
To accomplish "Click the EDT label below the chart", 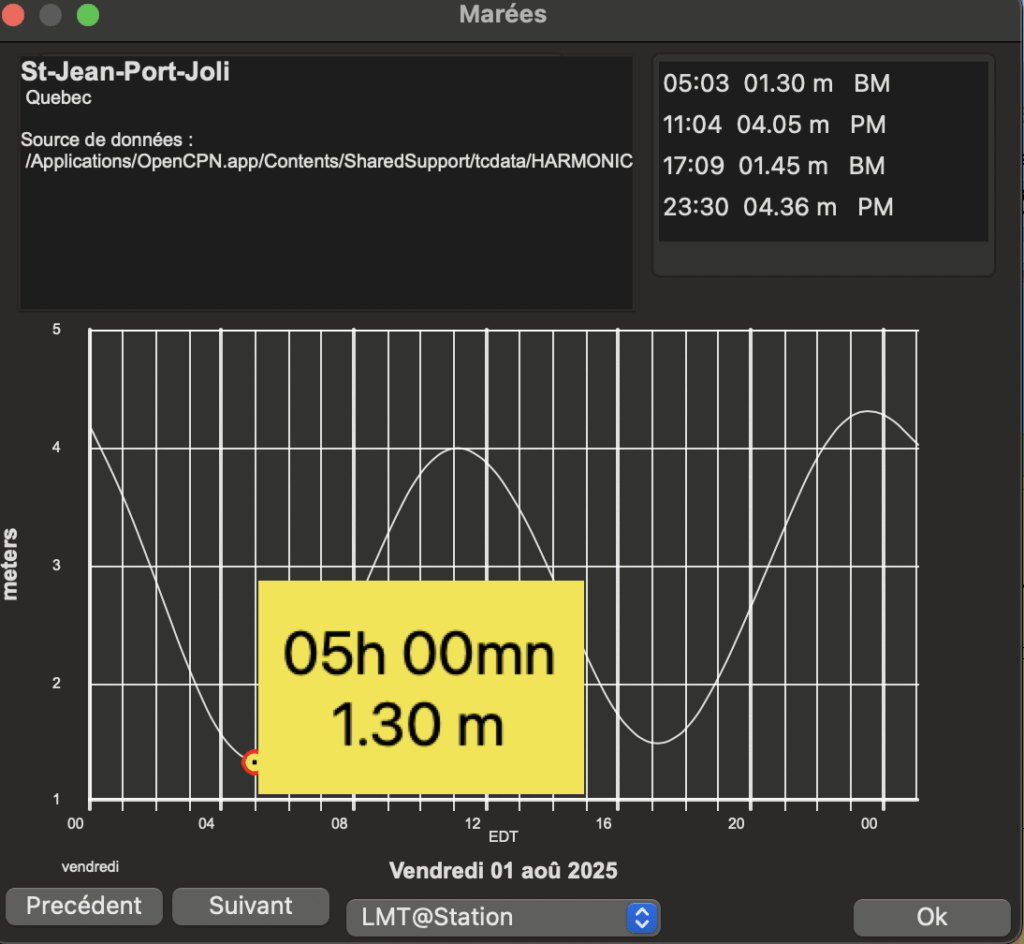I will pos(503,835).
